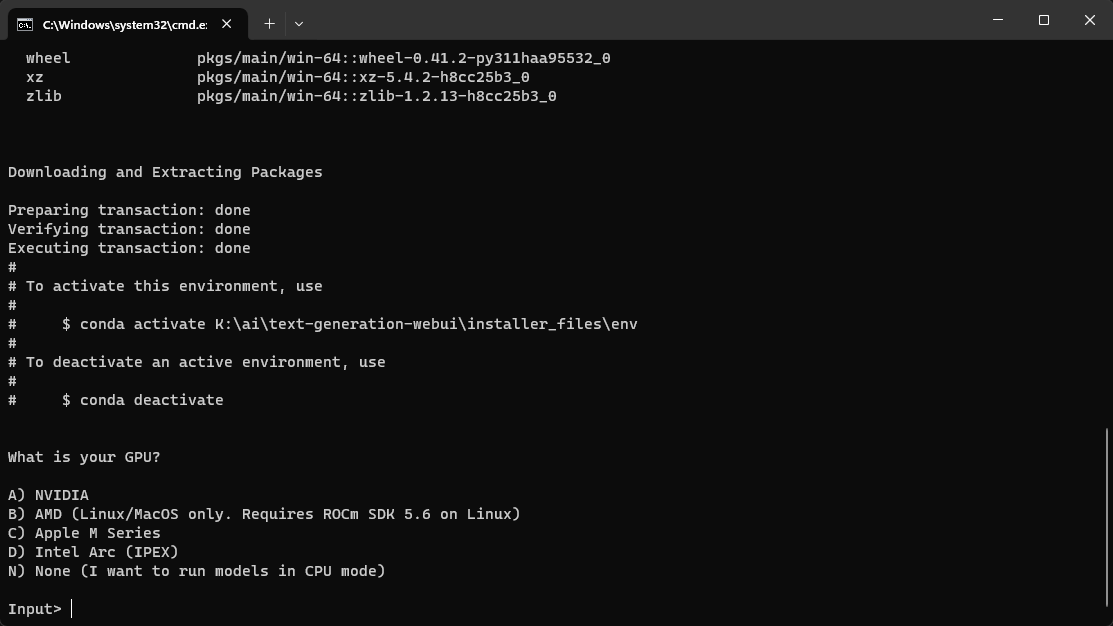Click the cmd icon in the tab
Image resolution: width=1113 pixels, height=626 pixels.
point(25,24)
